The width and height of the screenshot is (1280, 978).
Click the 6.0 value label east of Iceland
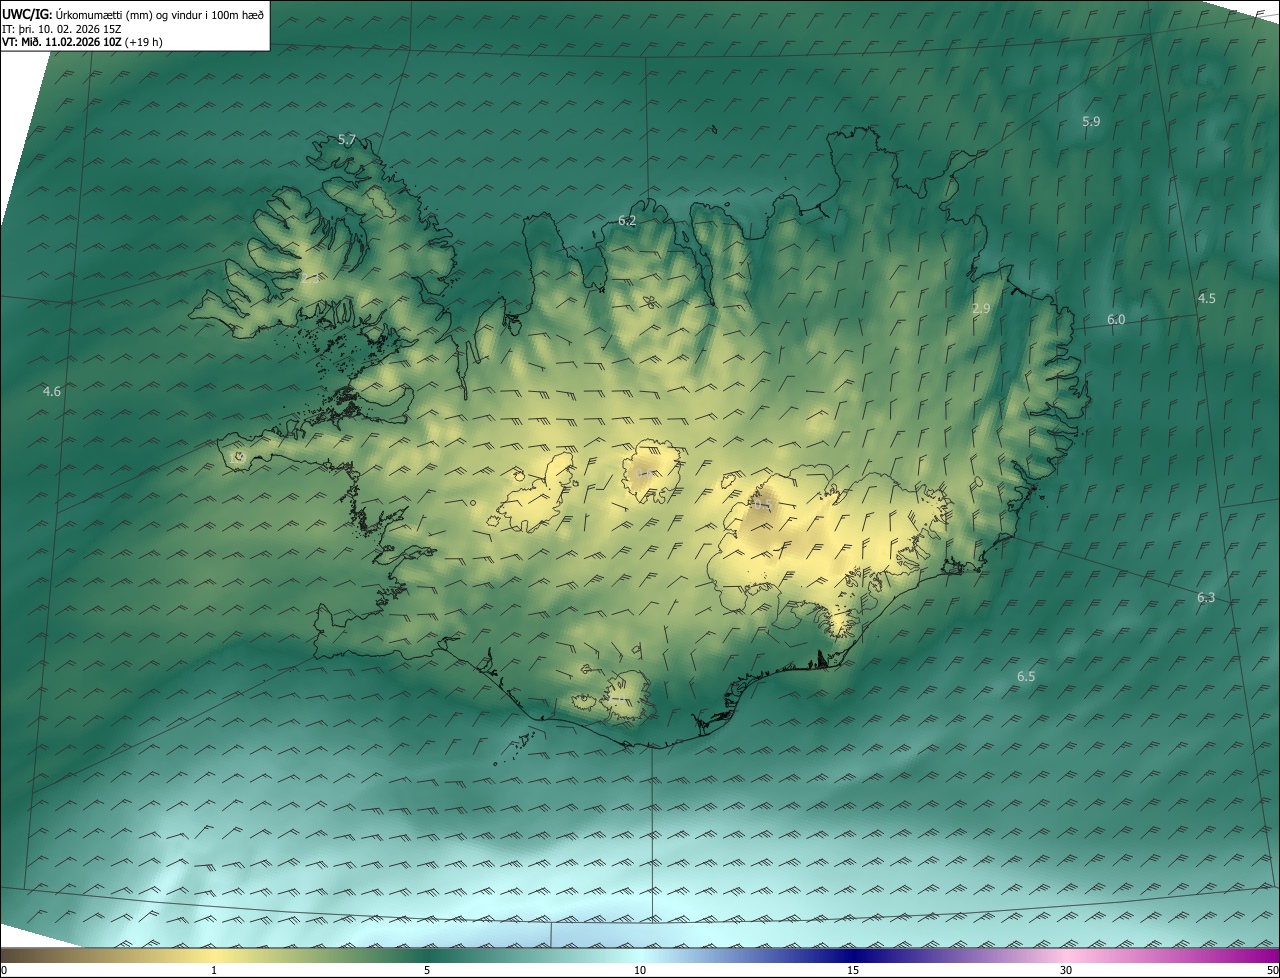pyautogui.click(x=1116, y=319)
